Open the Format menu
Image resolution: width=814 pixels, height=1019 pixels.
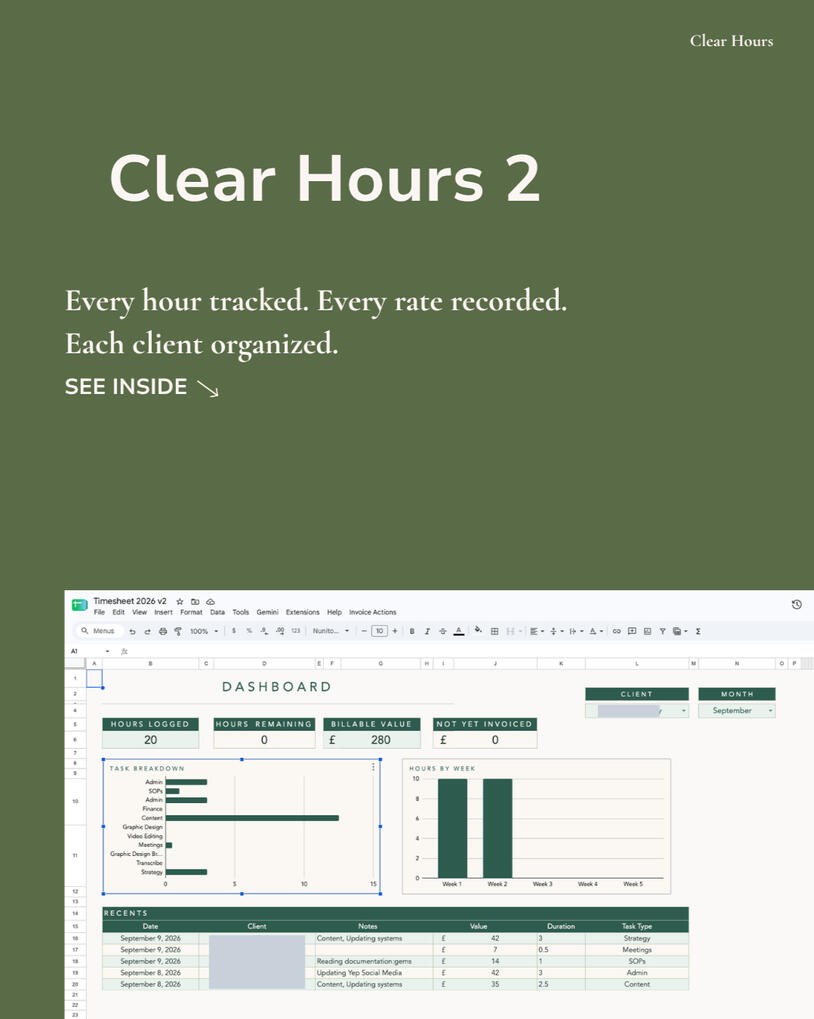click(x=191, y=612)
